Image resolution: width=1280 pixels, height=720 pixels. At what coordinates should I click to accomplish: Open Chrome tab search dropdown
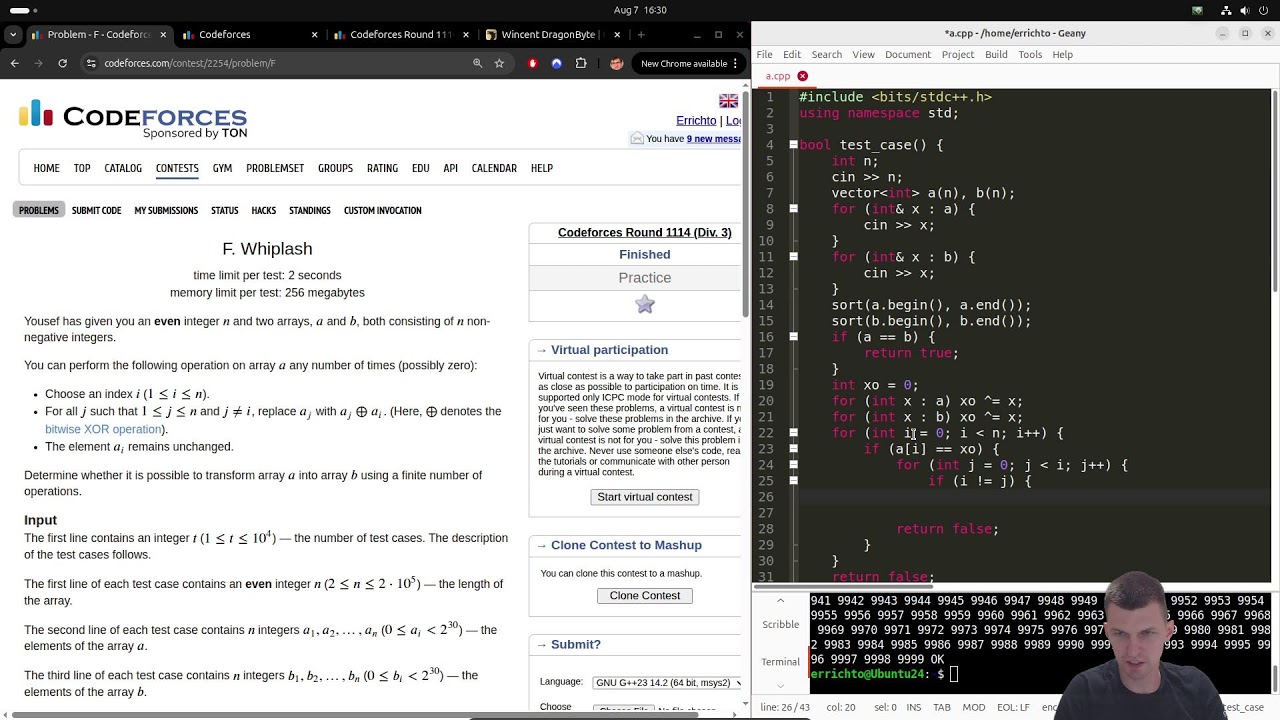coord(13,34)
